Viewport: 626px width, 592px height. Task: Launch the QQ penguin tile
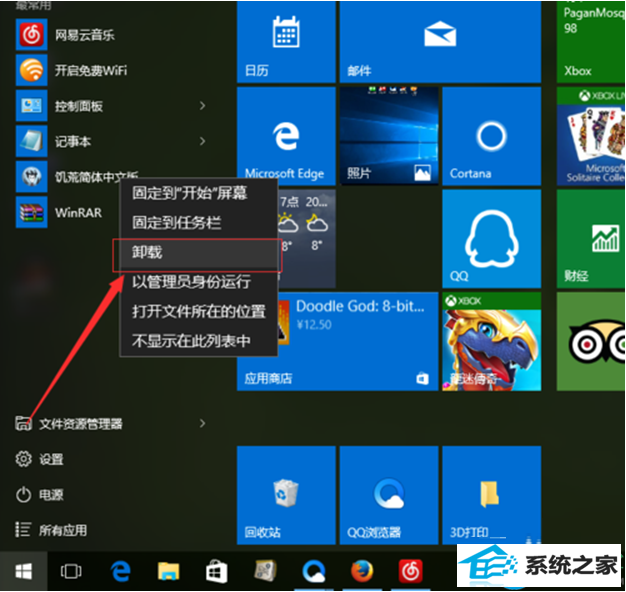point(492,239)
